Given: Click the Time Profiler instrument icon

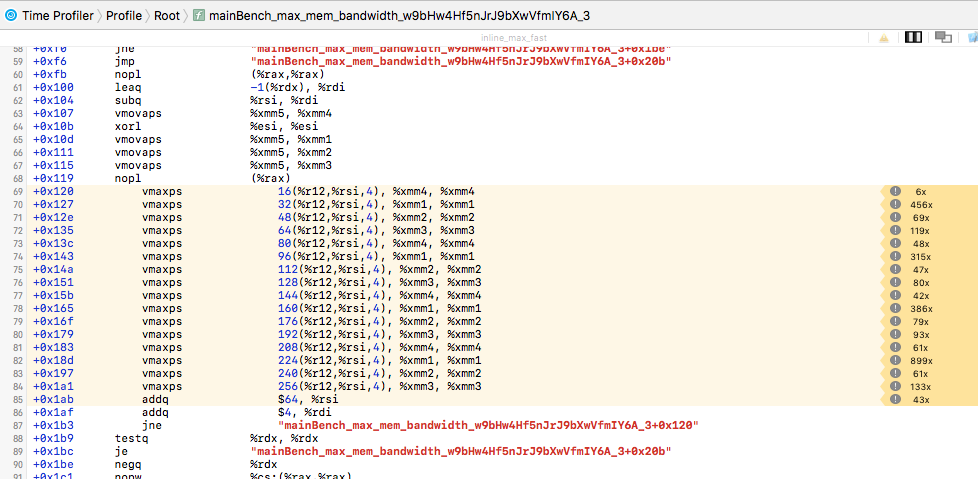Looking at the screenshot, I should 11,16.
